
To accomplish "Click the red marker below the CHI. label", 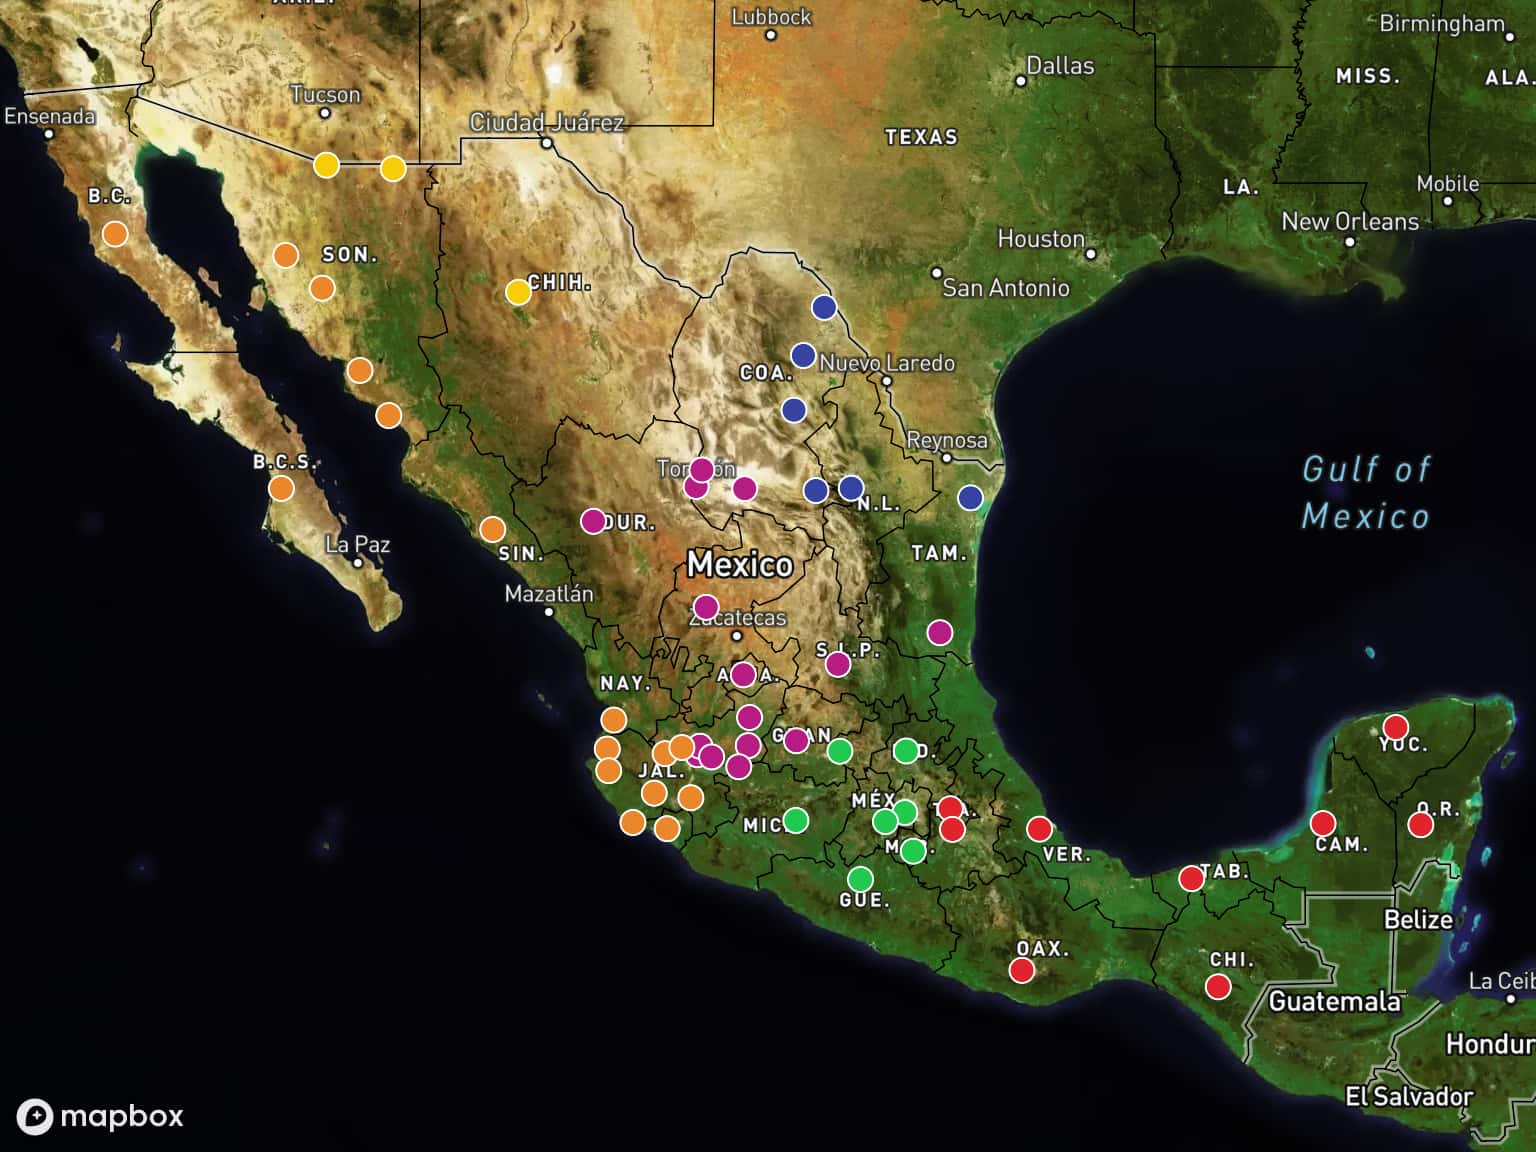I will [x=1218, y=987].
